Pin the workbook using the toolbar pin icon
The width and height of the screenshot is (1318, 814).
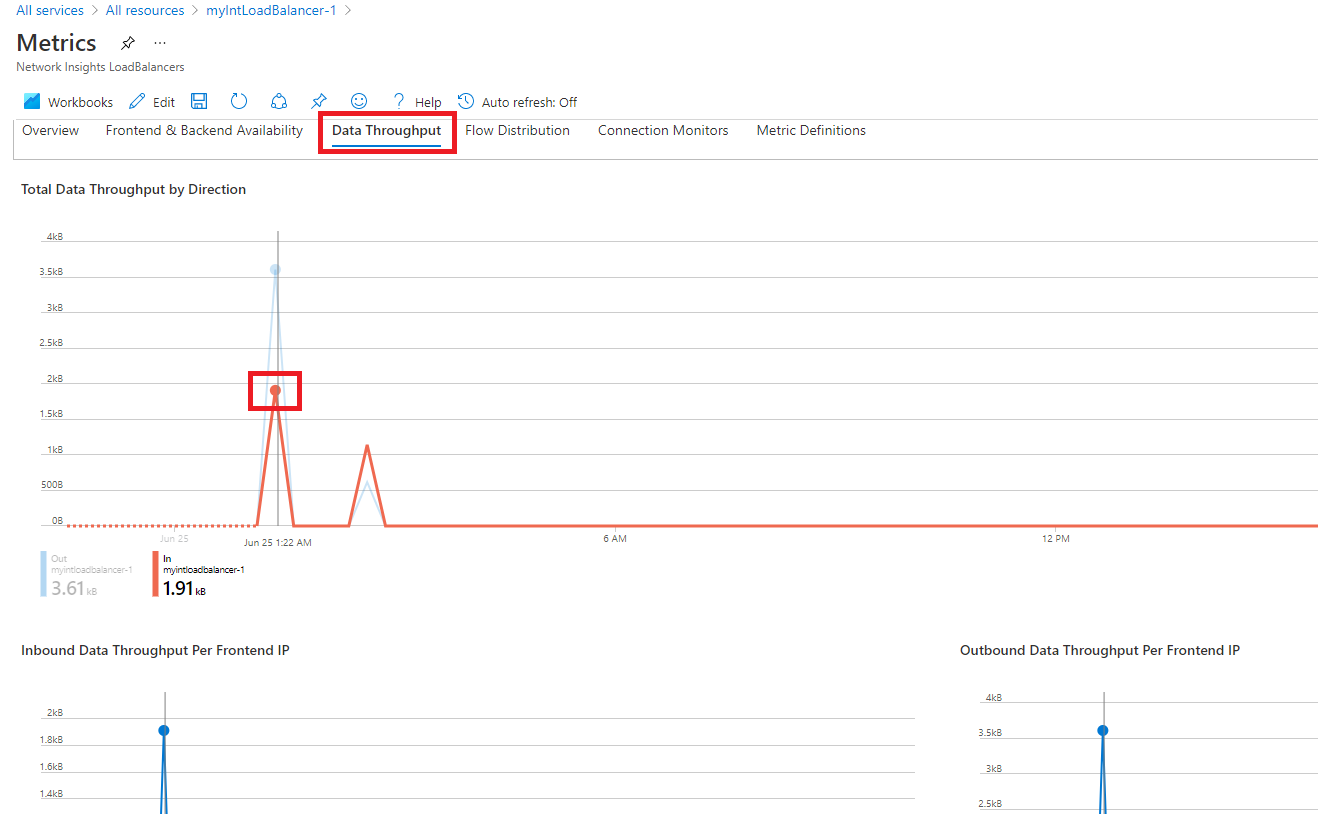(x=318, y=101)
